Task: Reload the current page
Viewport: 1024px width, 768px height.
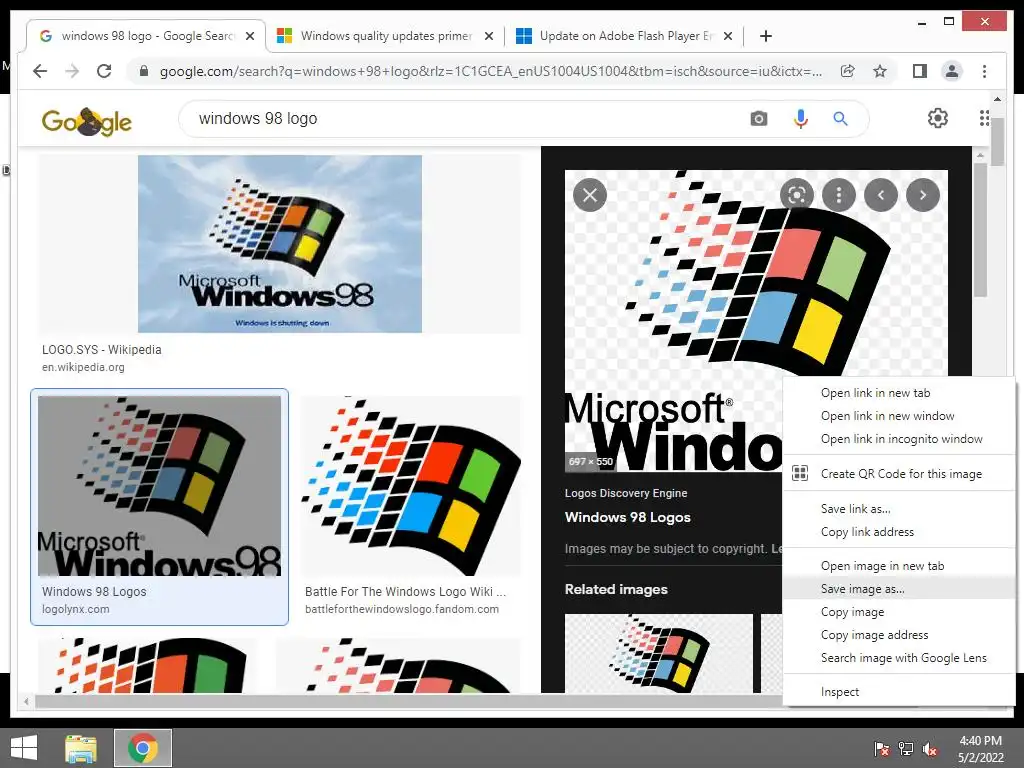Action: pos(104,71)
